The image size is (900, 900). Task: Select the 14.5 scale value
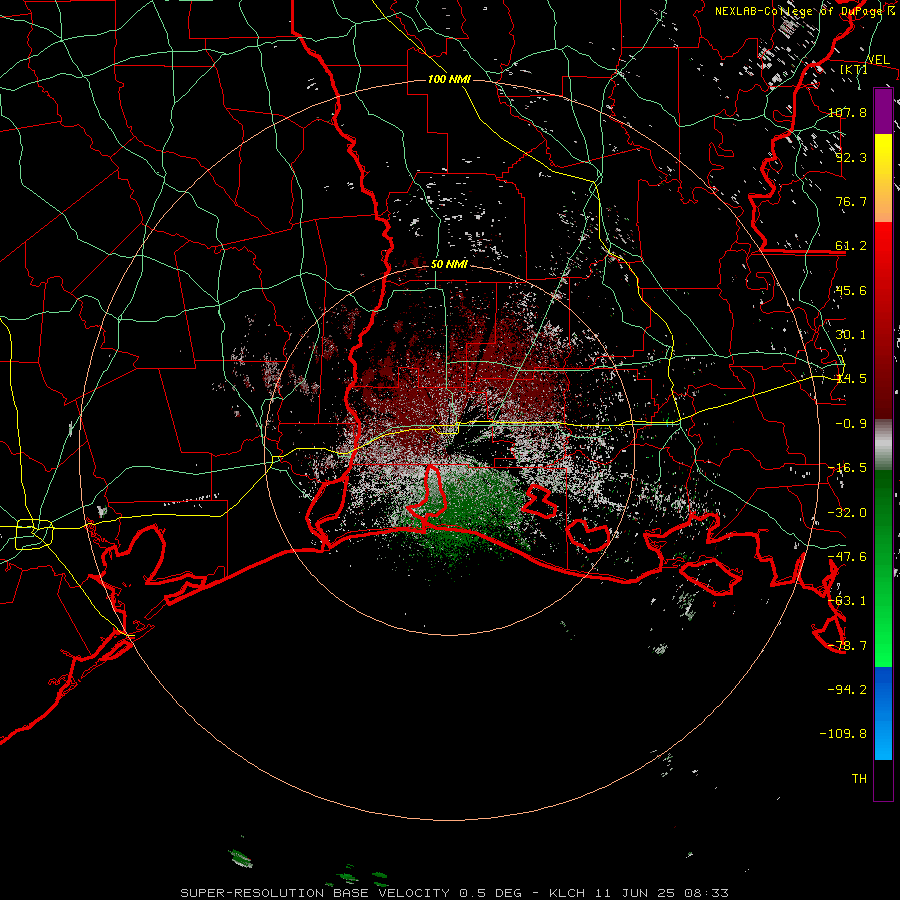pyautogui.click(x=851, y=379)
